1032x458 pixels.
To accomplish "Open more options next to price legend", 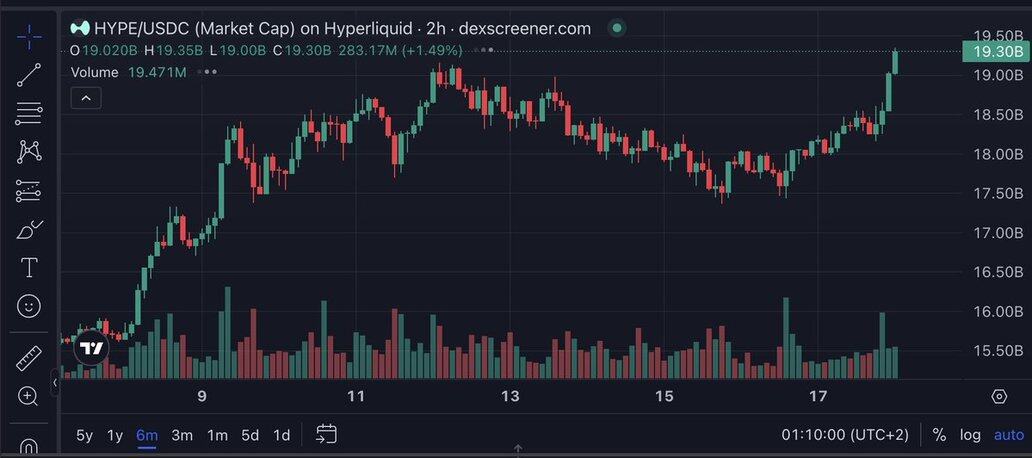I will click(x=484, y=50).
